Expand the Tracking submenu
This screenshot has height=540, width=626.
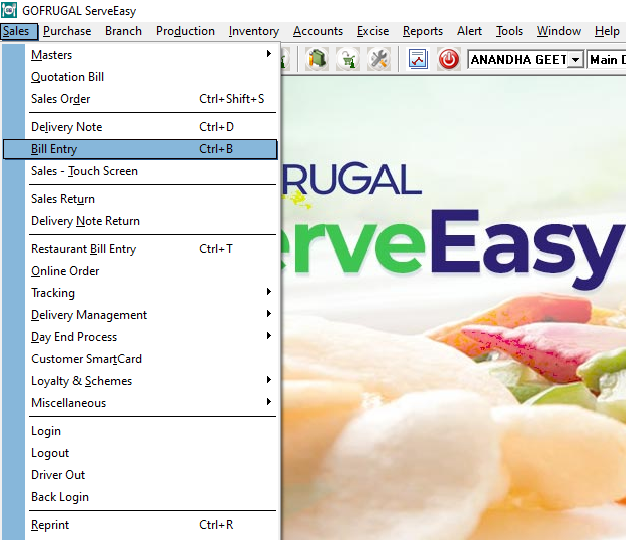(x=139, y=293)
